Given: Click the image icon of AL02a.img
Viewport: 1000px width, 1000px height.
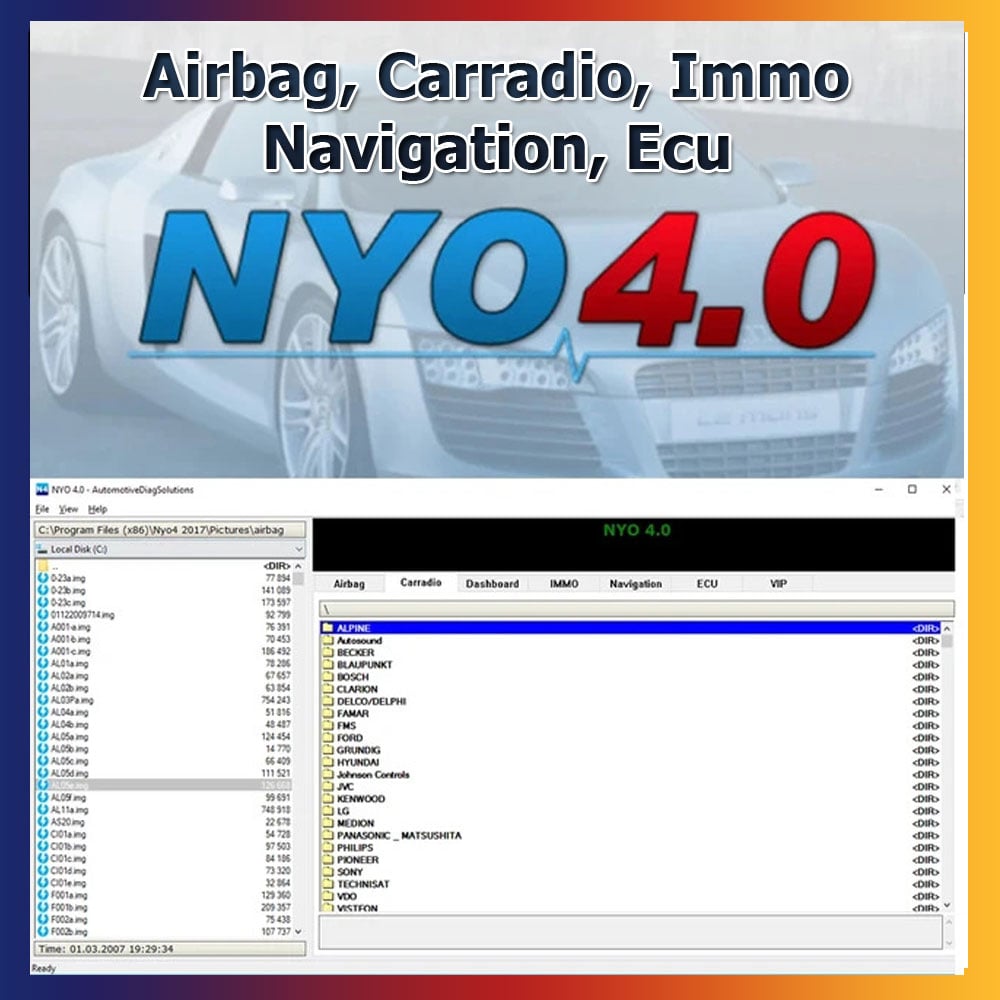Looking at the screenshot, I should (43, 675).
